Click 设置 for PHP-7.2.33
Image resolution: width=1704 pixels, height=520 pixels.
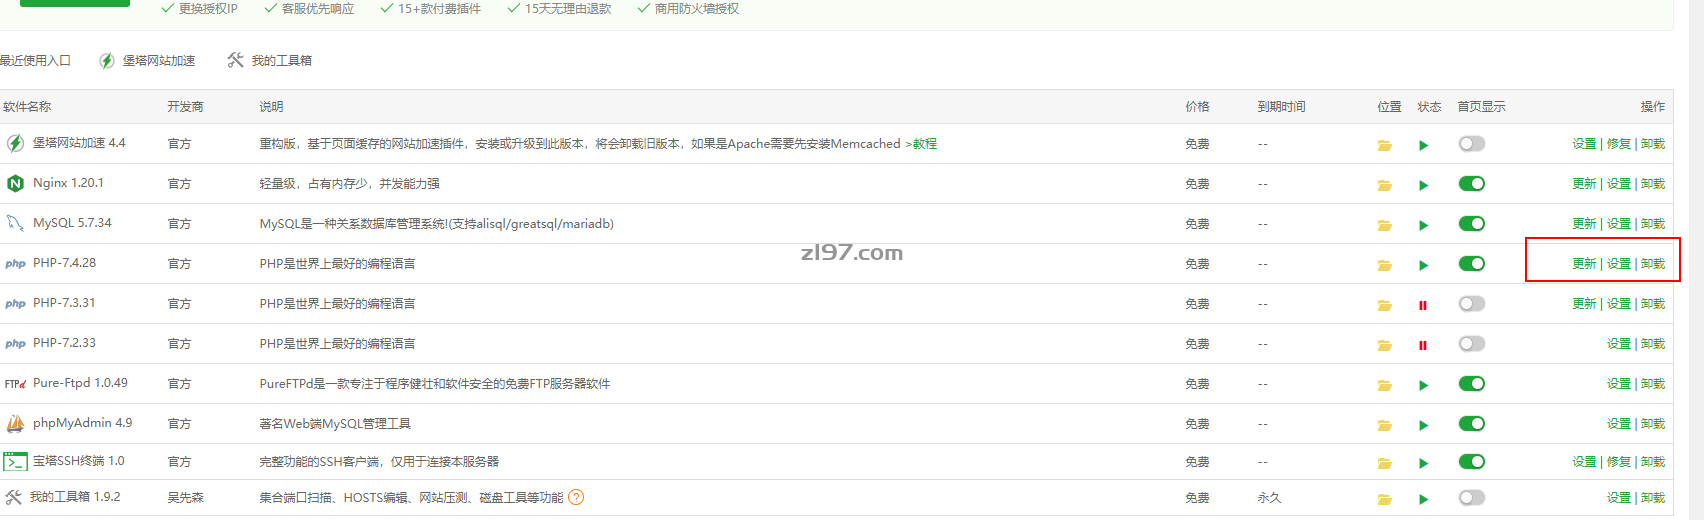pyautogui.click(x=1619, y=344)
